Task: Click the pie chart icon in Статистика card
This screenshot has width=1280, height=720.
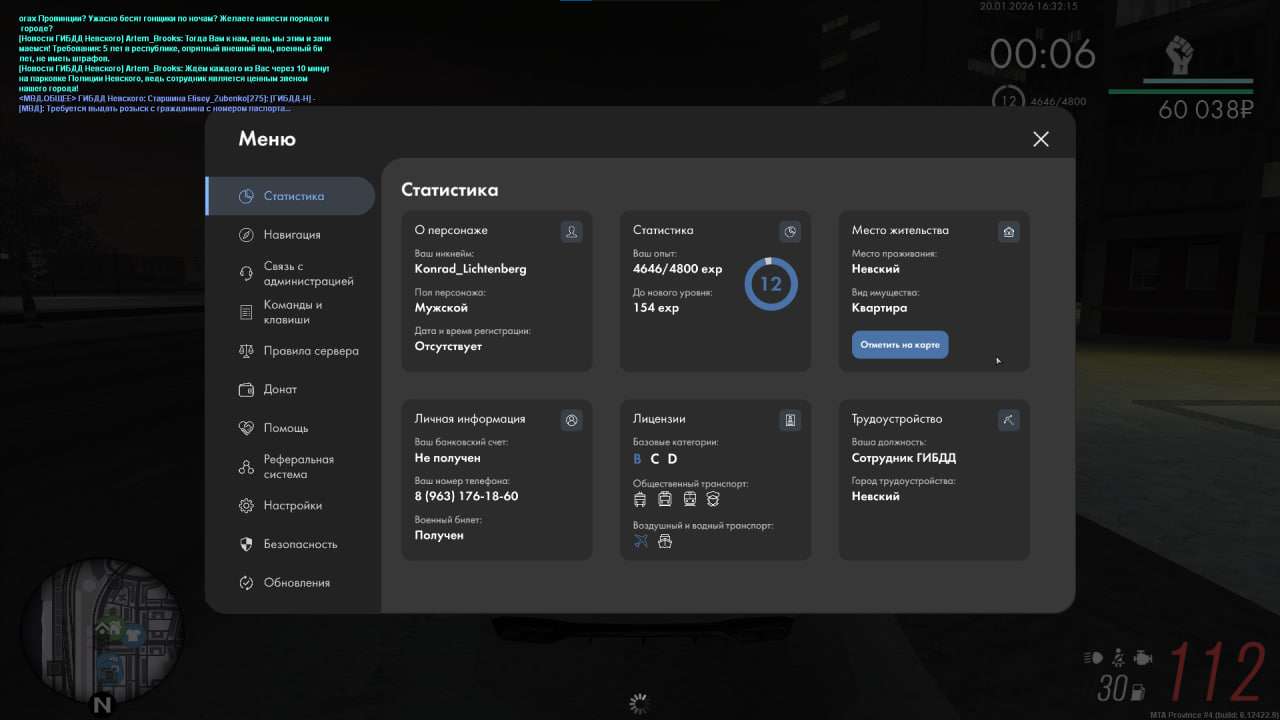Action: click(x=790, y=231)
